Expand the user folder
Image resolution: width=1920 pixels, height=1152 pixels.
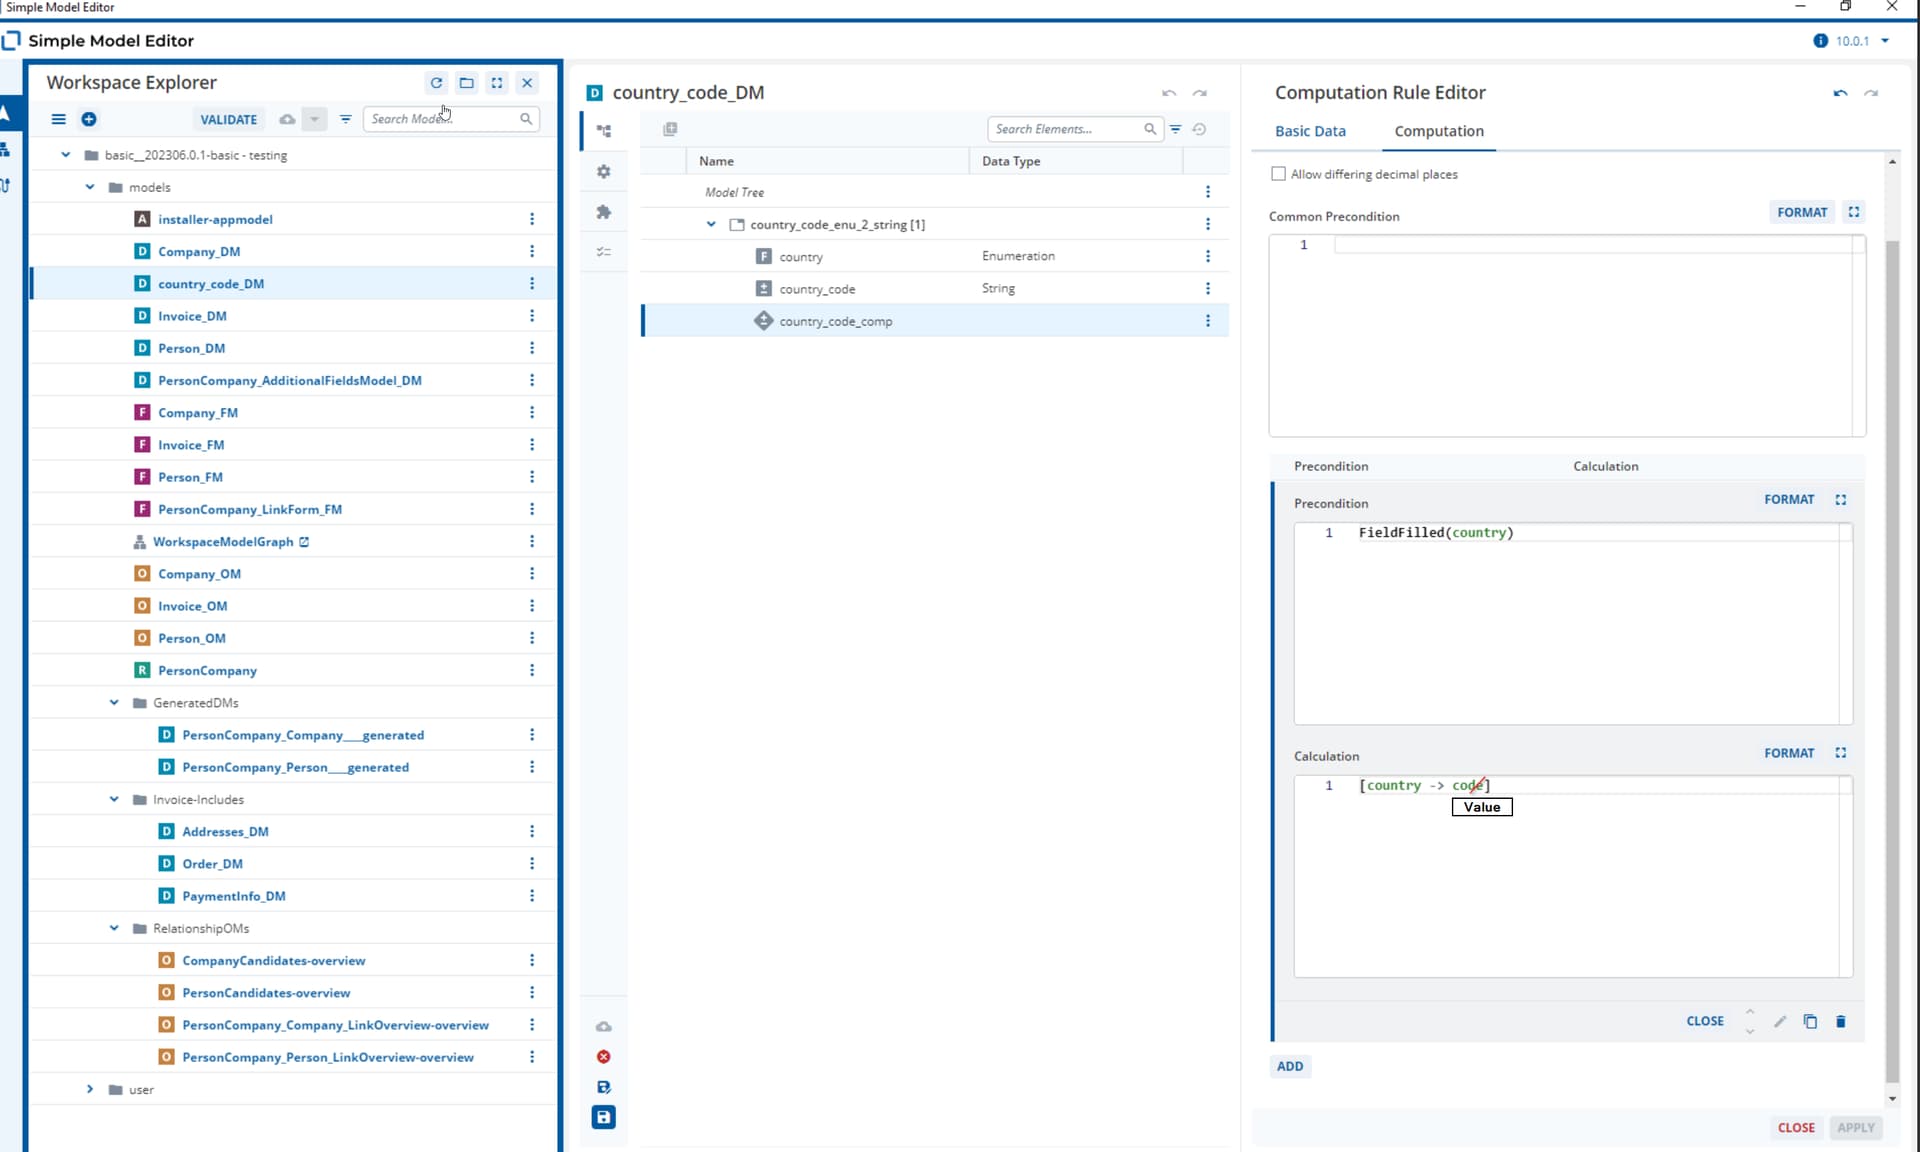pyautogui.click(x=90, y=1089)
